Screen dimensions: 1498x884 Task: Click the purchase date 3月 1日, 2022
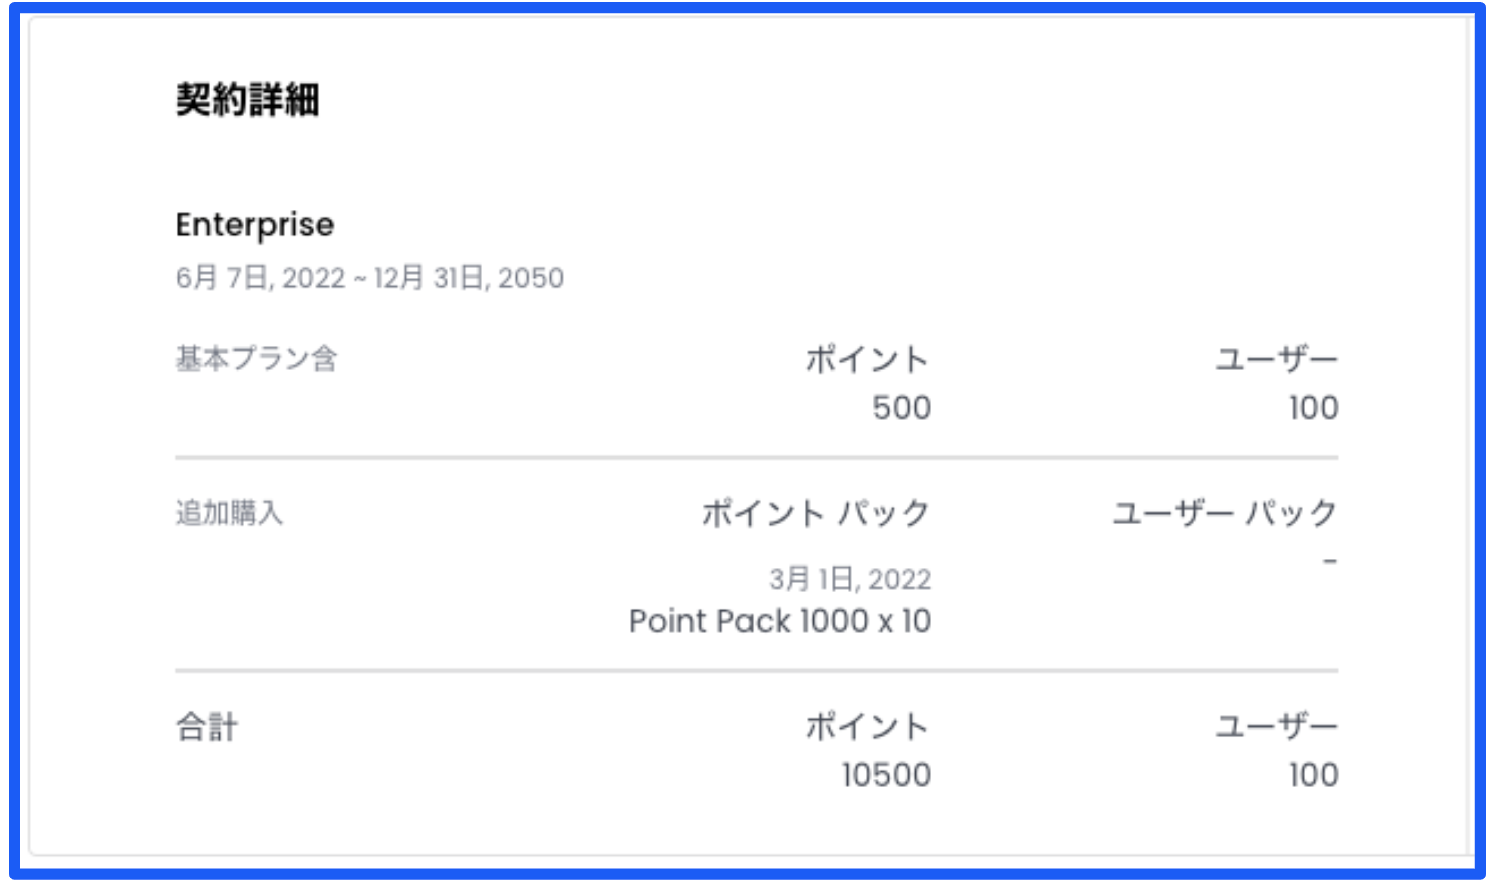click(850, 579)
